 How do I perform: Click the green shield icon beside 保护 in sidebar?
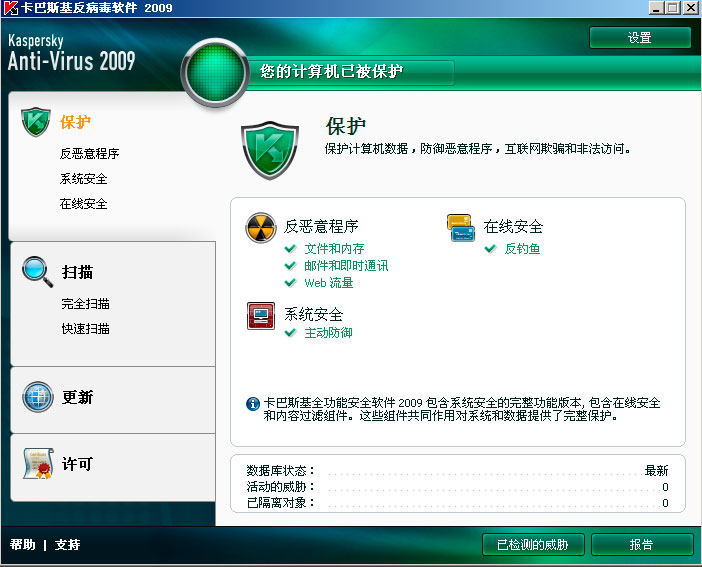point(35,122)
